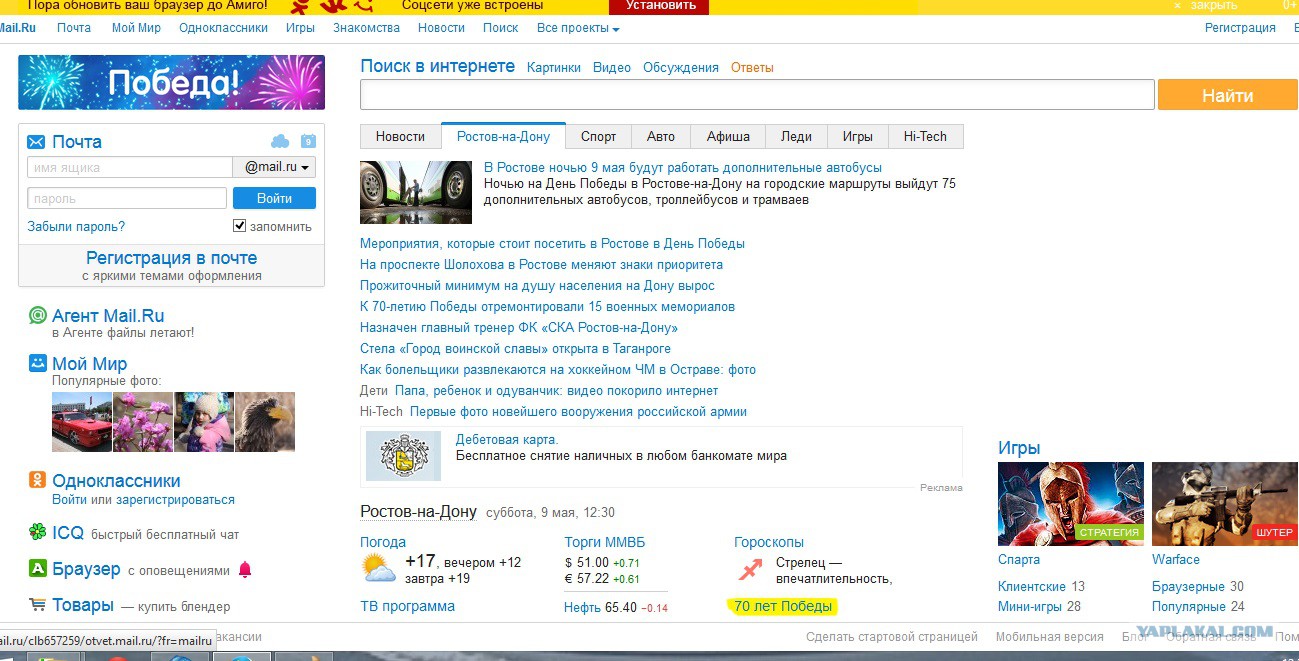This screenshot has width=1299, height=661.
Task: Click the имя ящика mailbox name field
Action: tap(130, 167)
